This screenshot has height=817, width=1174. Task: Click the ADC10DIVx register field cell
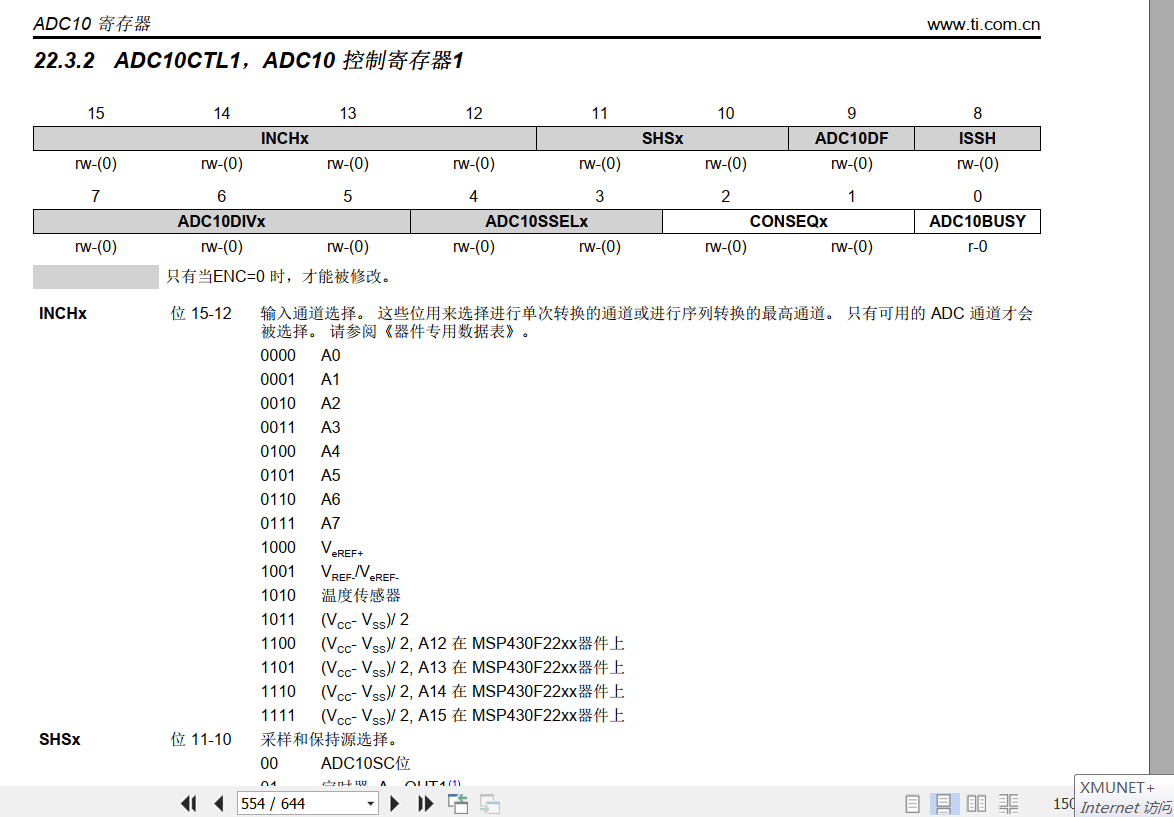[222, 222]
